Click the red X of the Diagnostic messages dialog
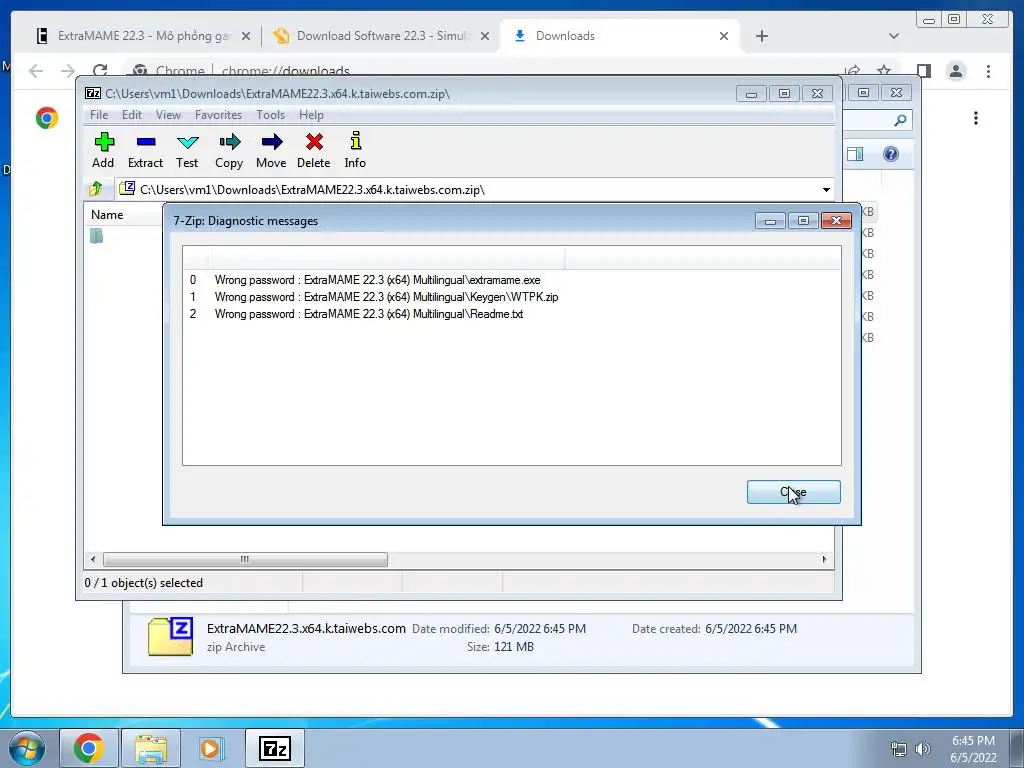The height and width of the screenshot is (768, 1024). (x=836, y=221)
